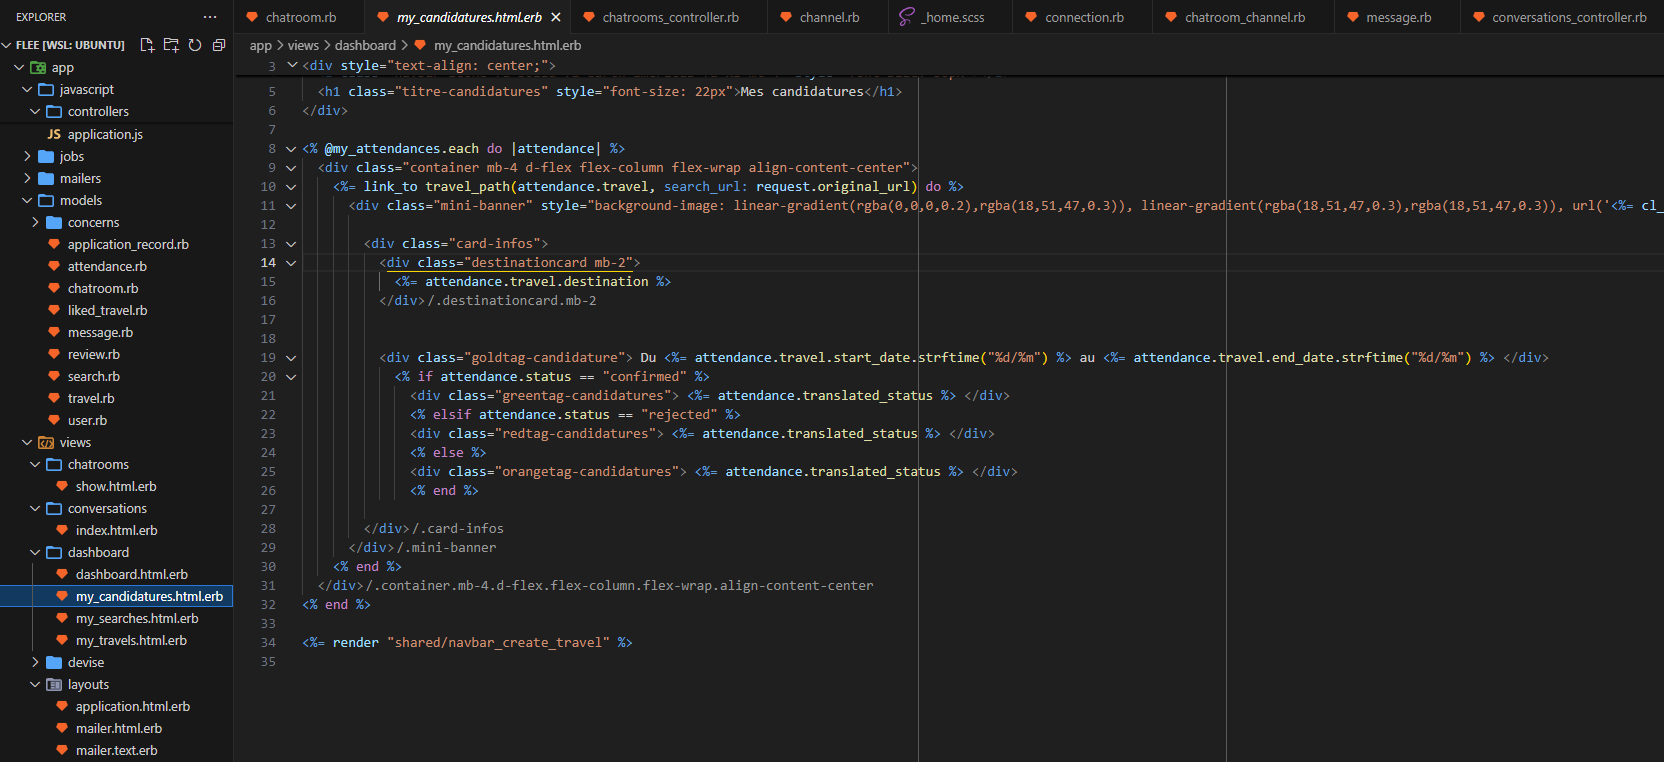Click the mailers folder icon
The image size is (1664, 762).
click(46, 178)
